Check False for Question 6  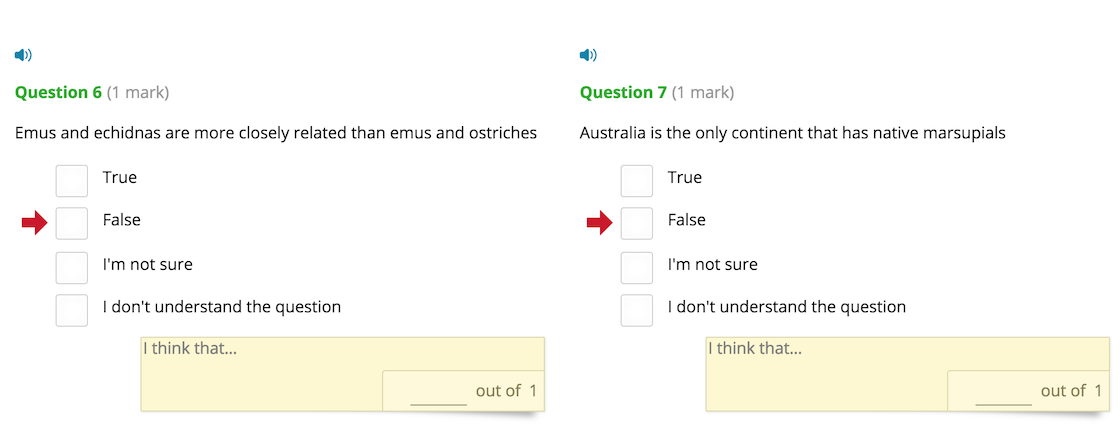coord(71,224)
